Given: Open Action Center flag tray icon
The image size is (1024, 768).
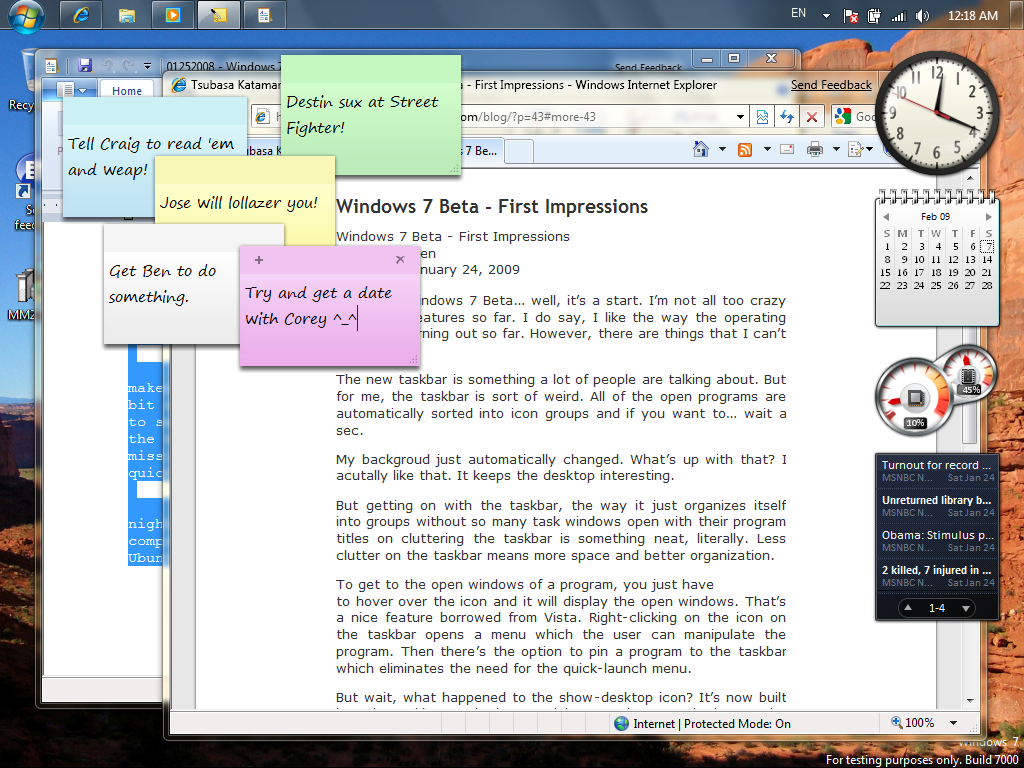Looking at the screenshot, I should click(851, 16).
